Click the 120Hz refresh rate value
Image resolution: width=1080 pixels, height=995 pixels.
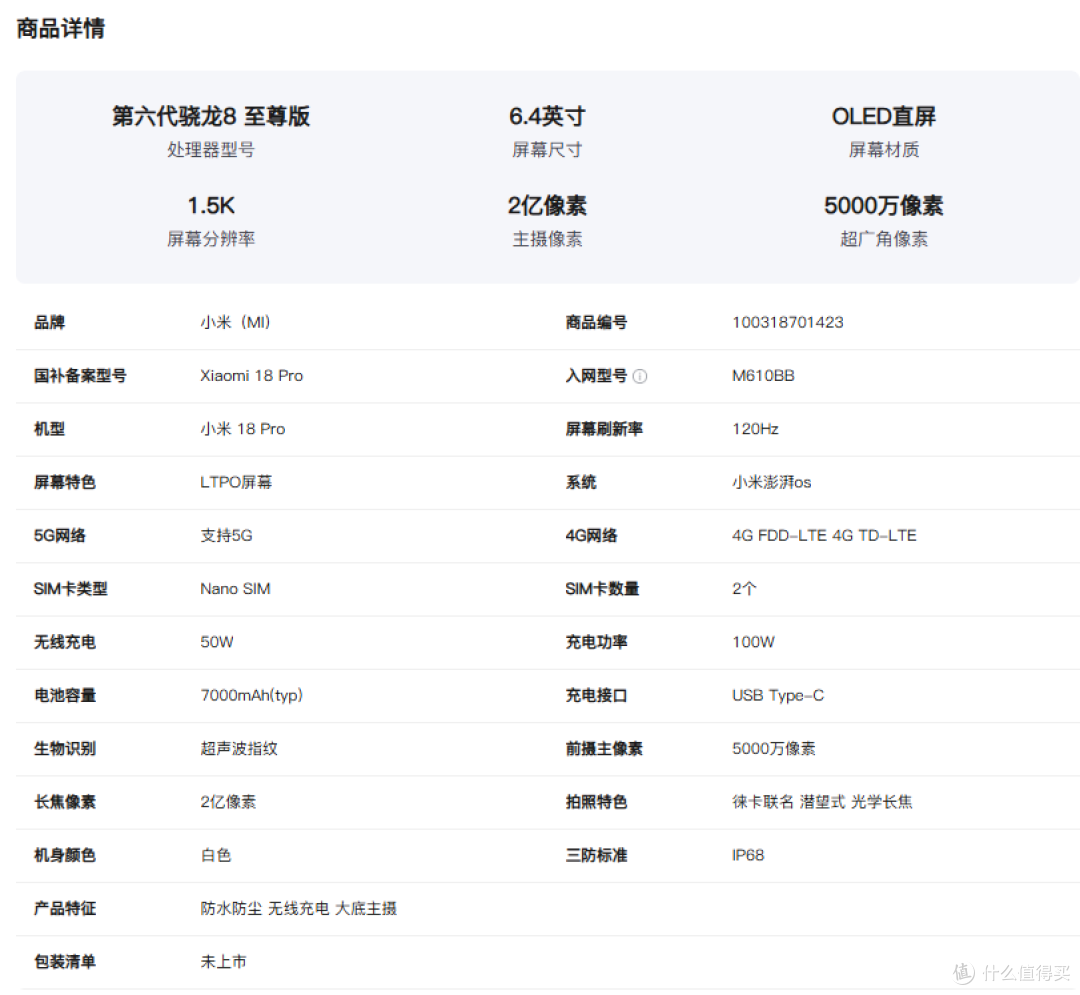click(755, 429)
